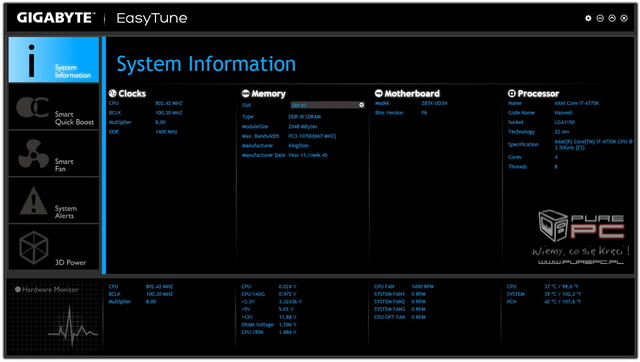Expand the memory Slot dropdown

(x=327, y=105)
